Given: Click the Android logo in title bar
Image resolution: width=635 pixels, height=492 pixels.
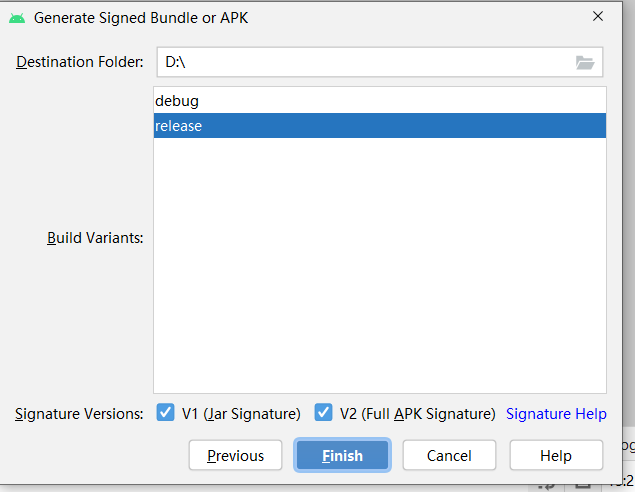Looking at the screenshot, I should point(17,17).
